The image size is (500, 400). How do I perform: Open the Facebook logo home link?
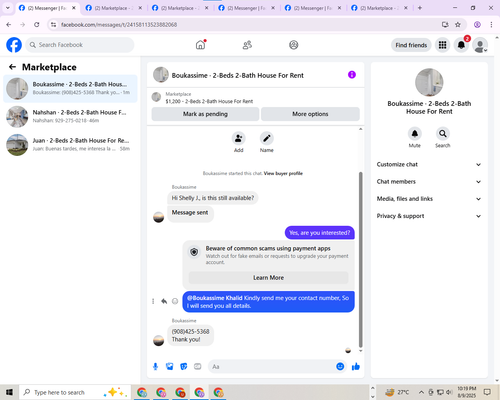click(x=14, y=45)
